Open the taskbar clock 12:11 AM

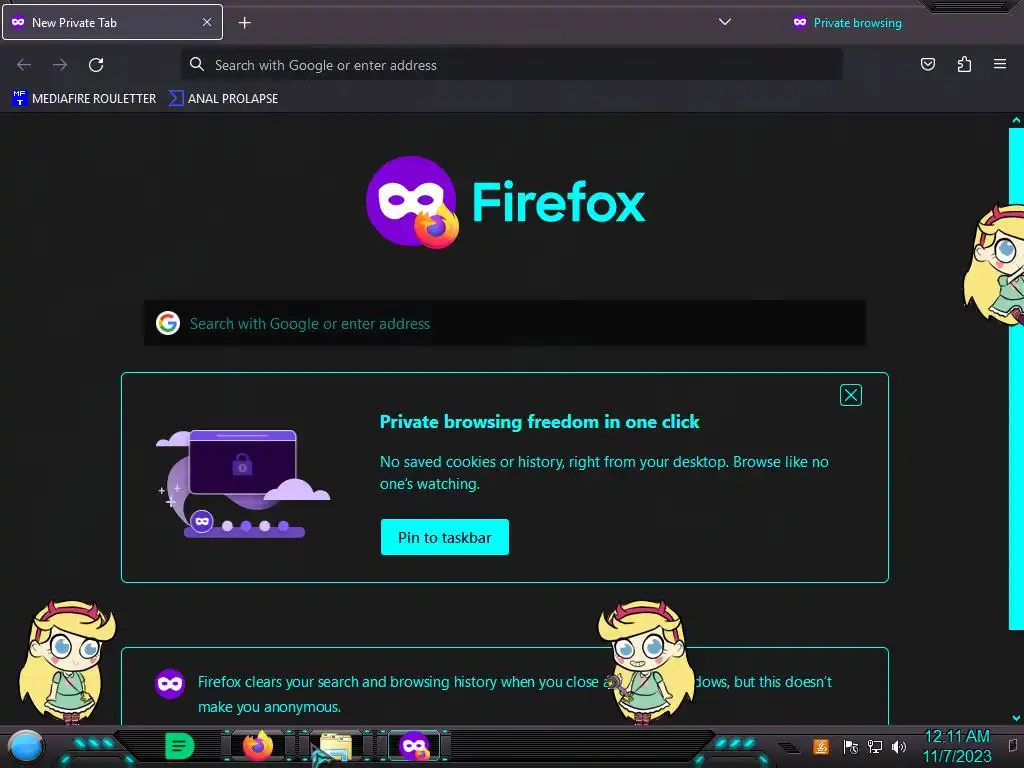[x=957, y=746]
